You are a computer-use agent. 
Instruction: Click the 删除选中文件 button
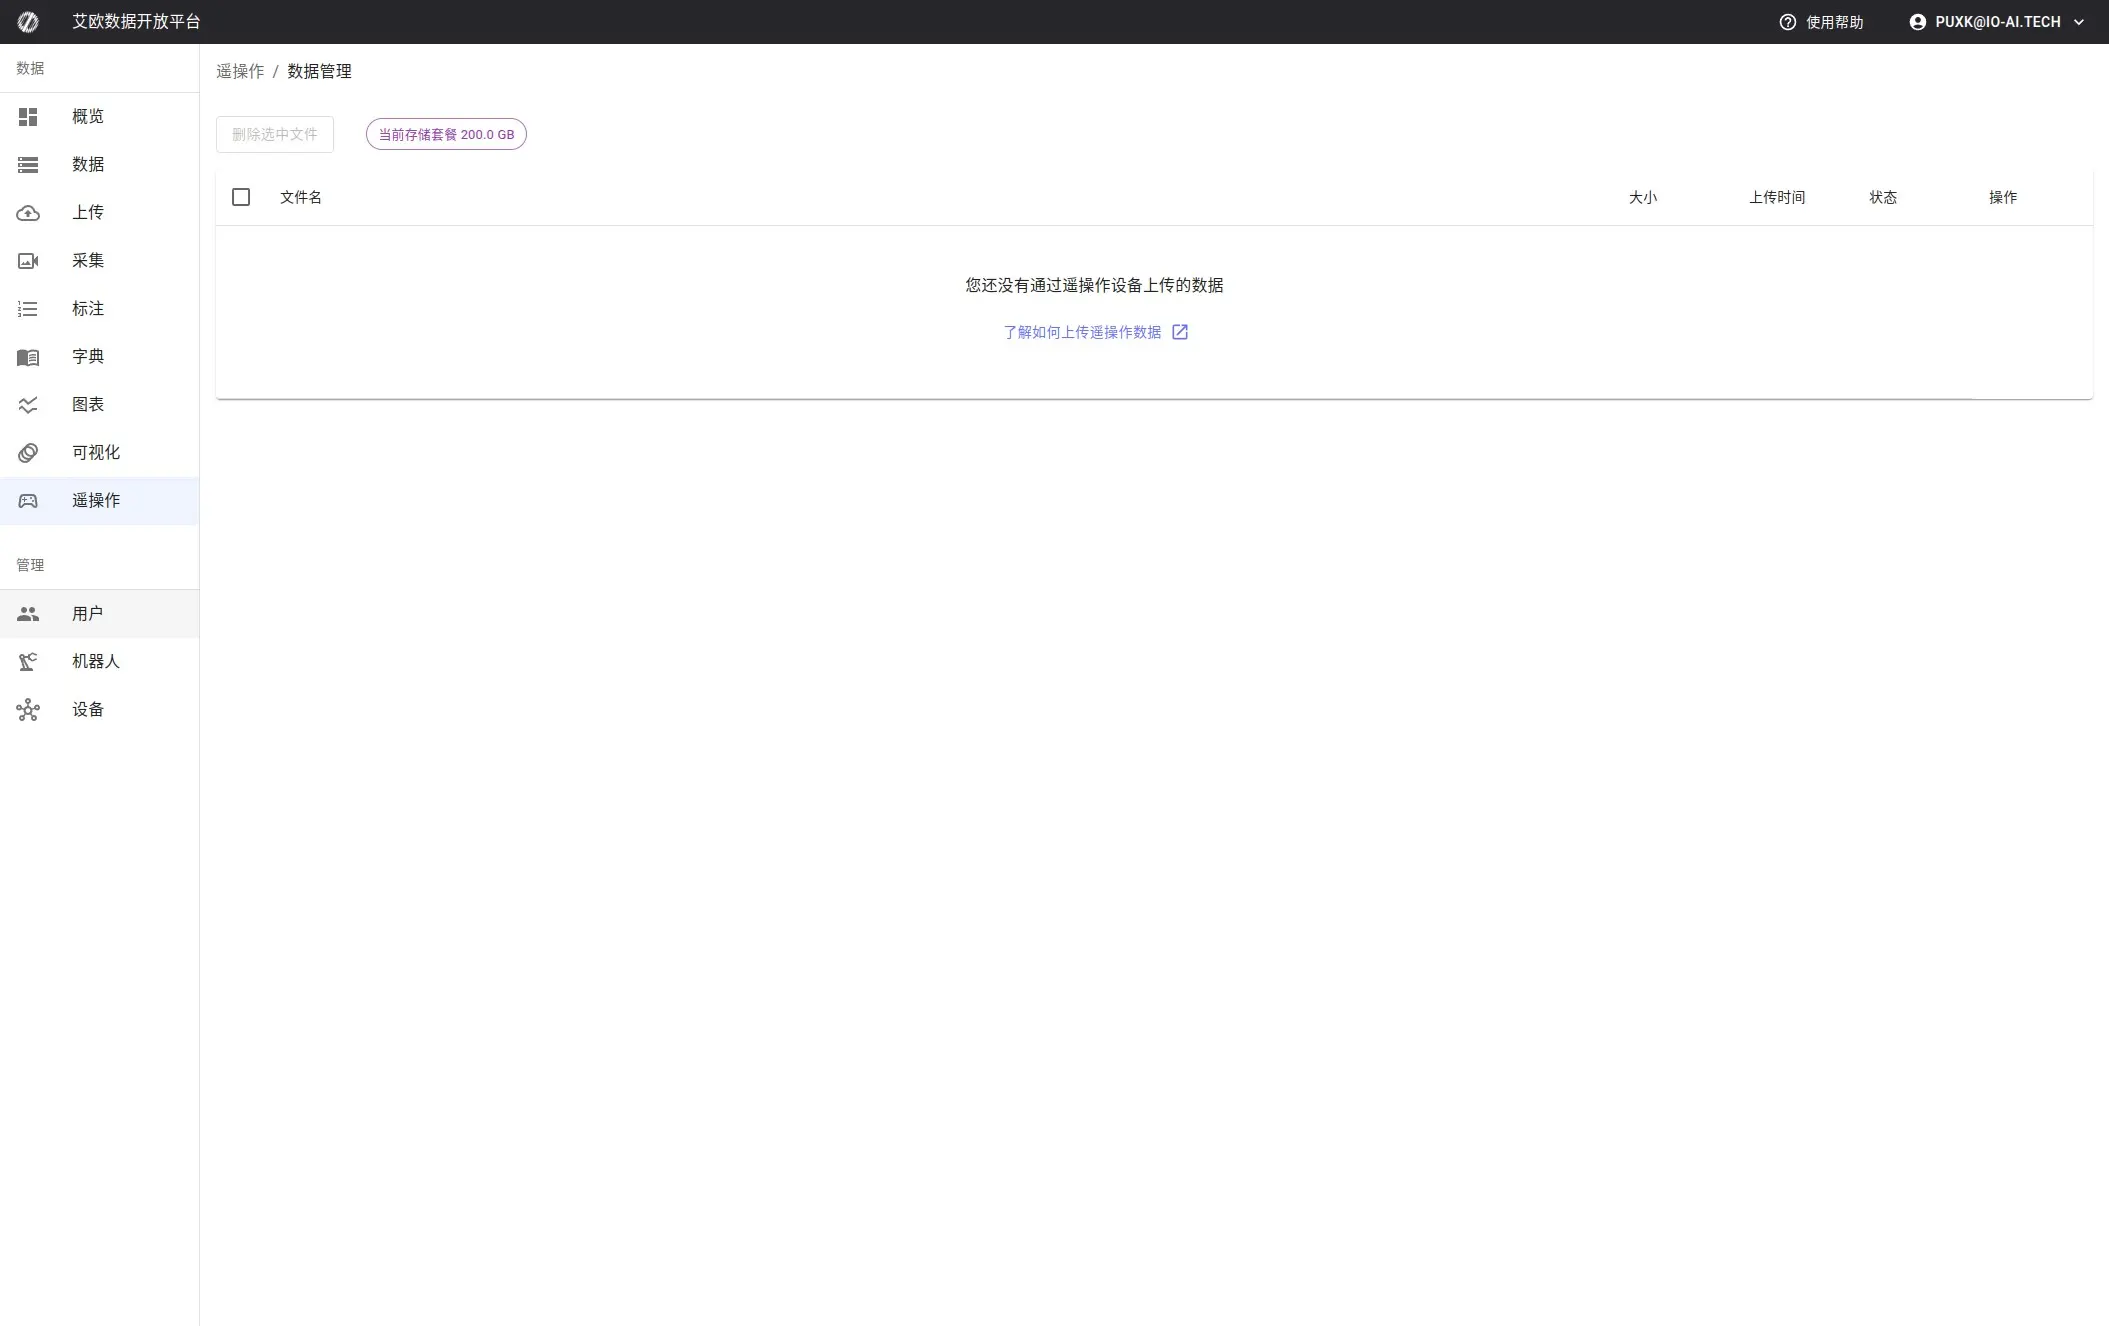pyautogui.click(x=275, y=134)
